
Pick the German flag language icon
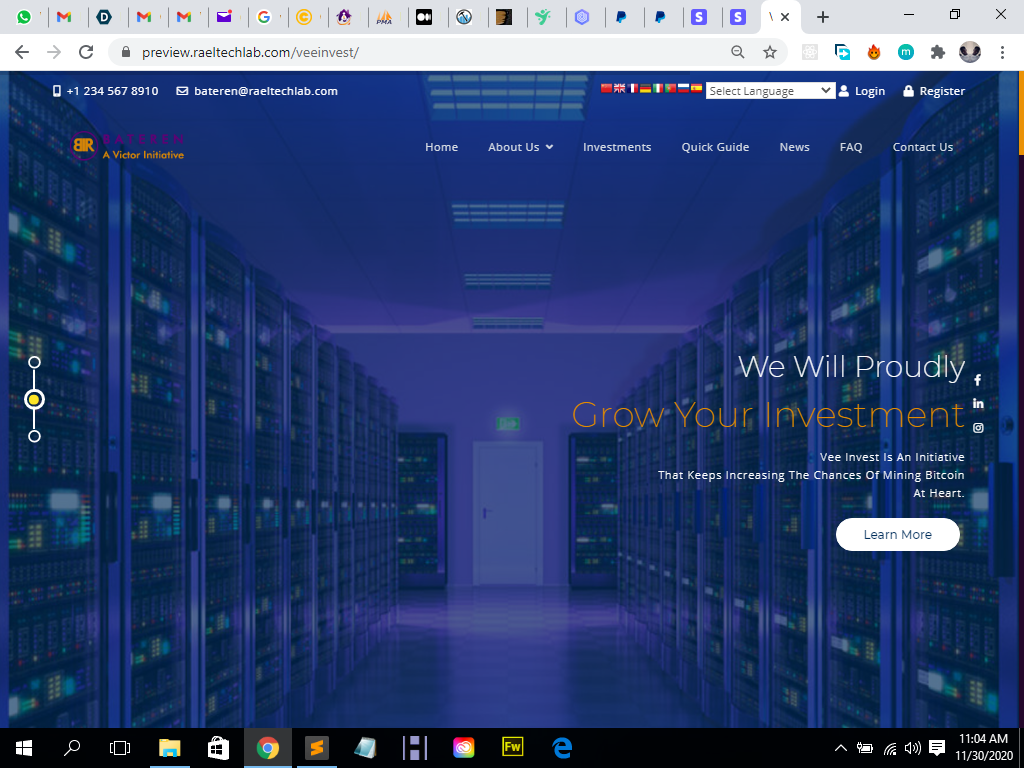pyautogui.click(x=645, y=88)
